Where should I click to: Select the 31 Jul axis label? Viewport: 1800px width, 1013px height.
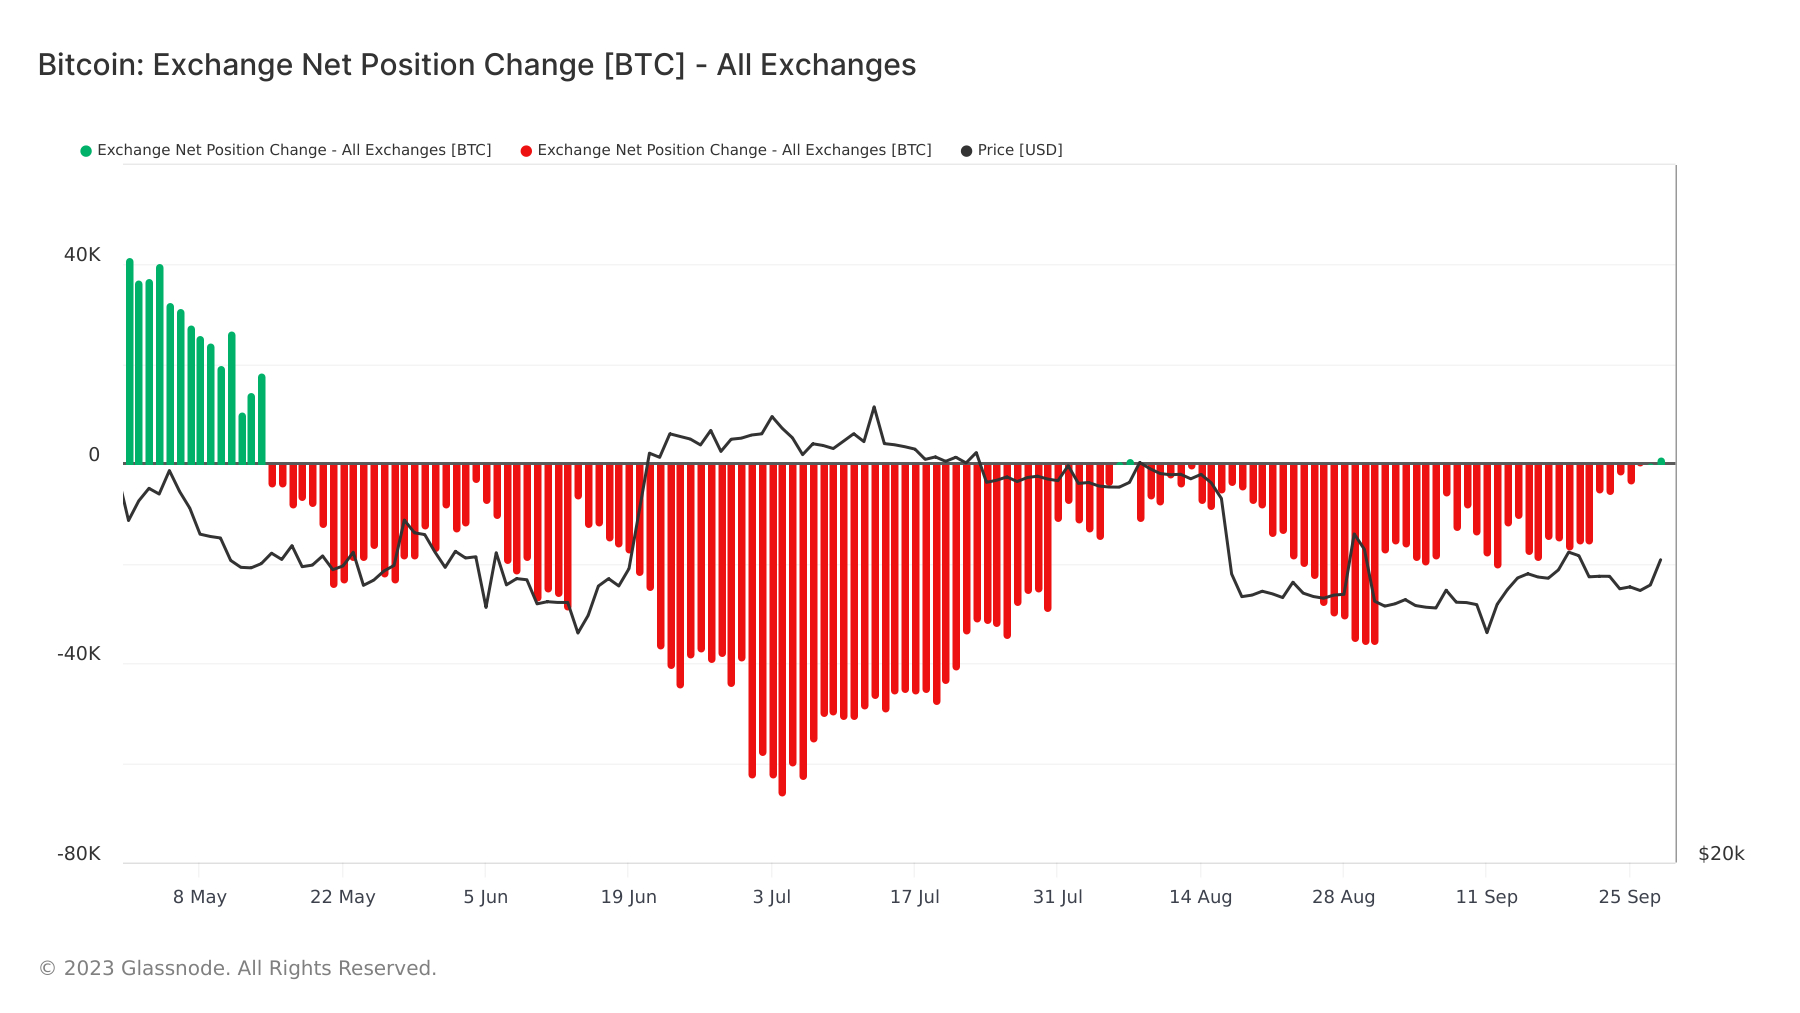click(1058, 897)
